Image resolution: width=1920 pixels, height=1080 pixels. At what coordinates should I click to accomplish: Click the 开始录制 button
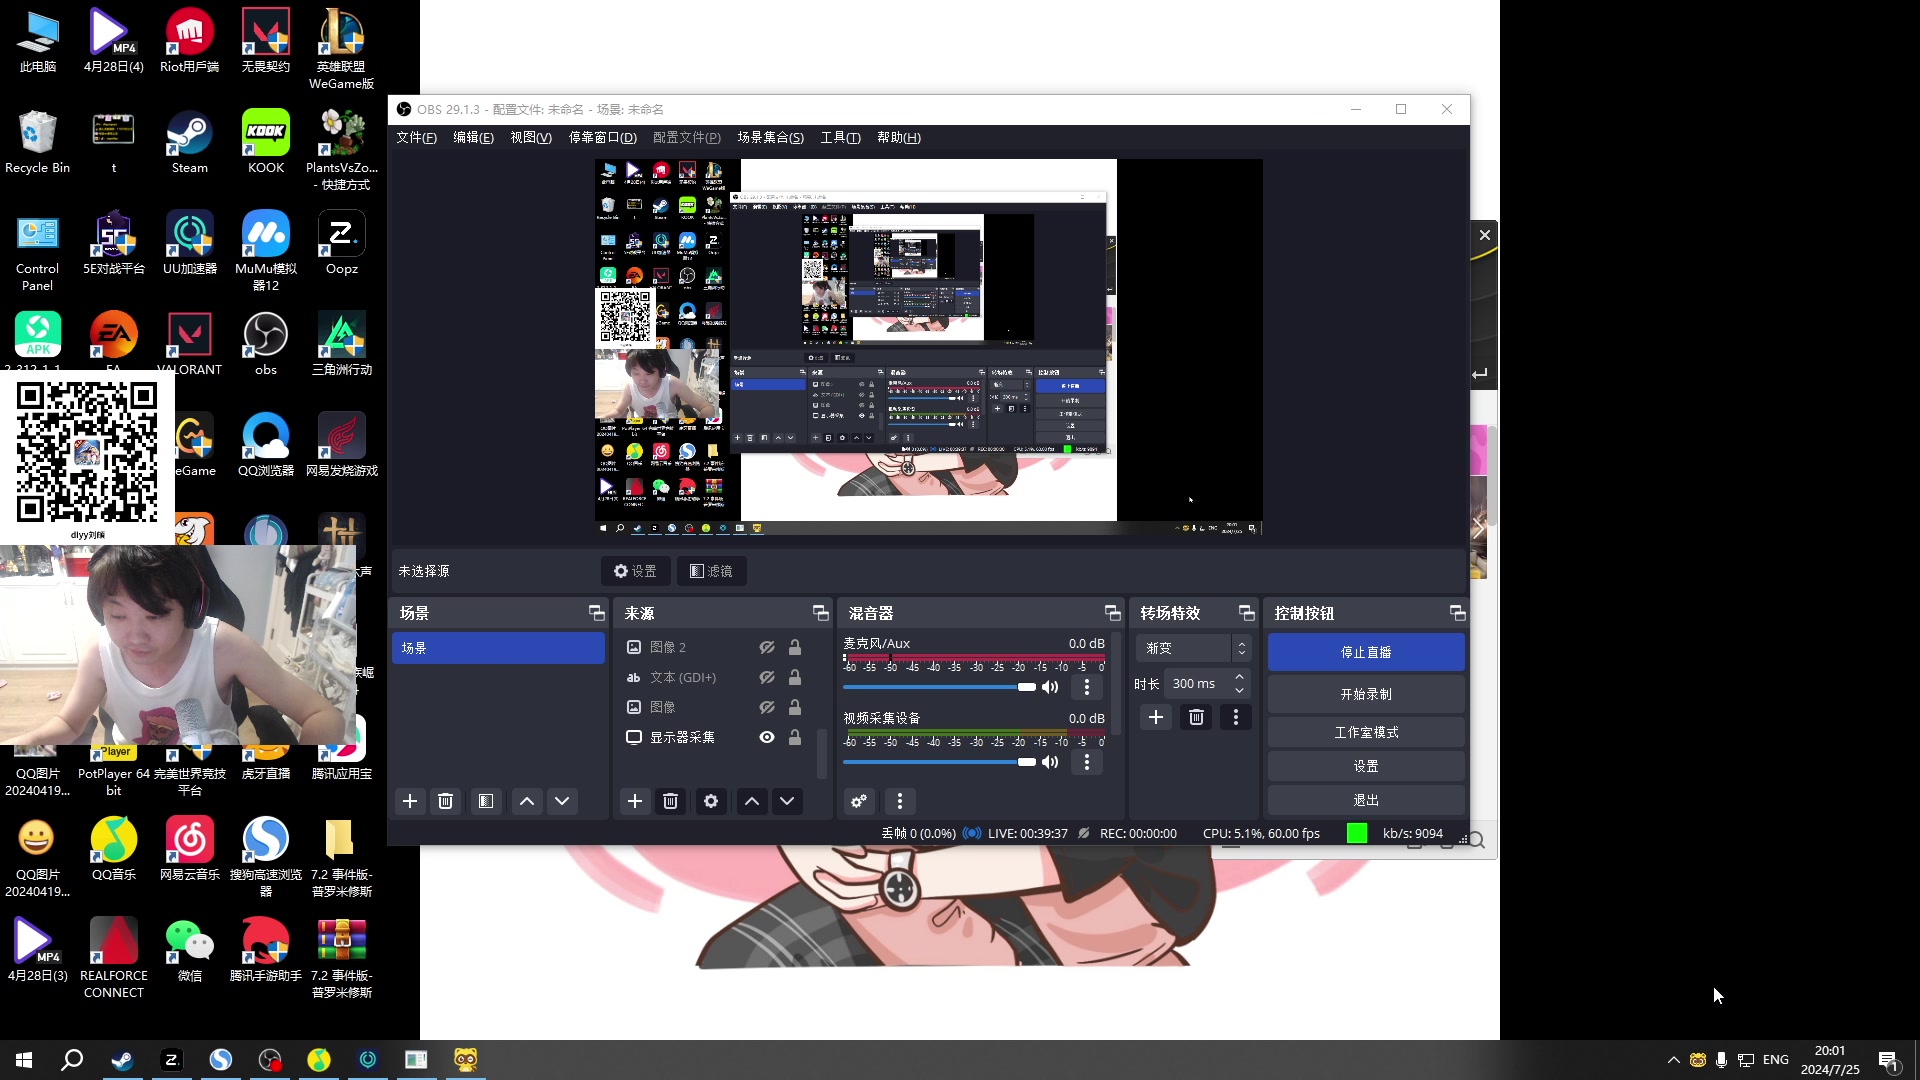[x=1366, y=694]
